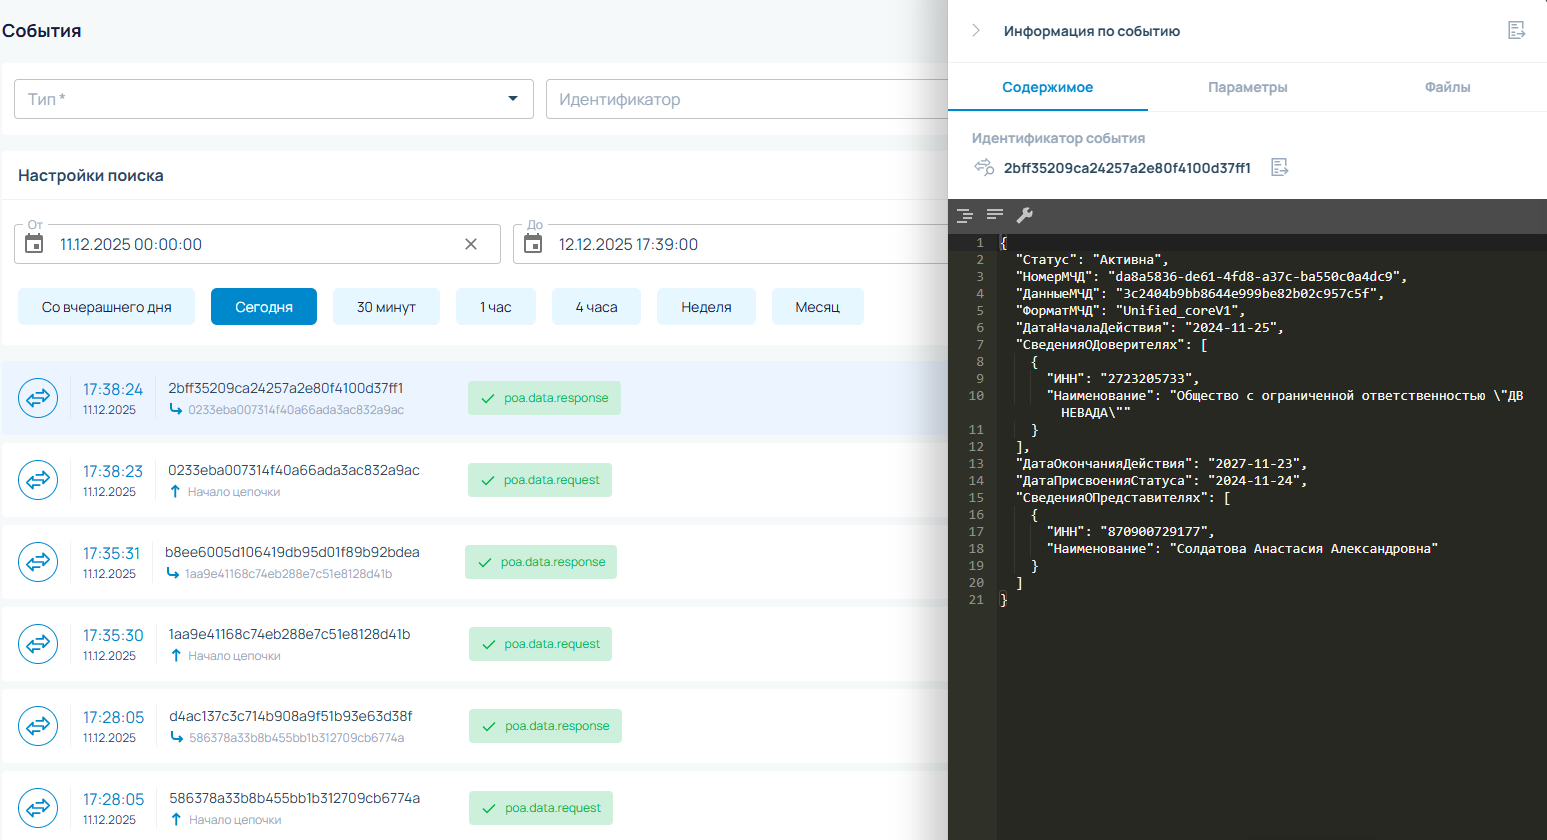Clear the 'От' date with the X
This screenshot has width=1547, height=840.
coord(471,244)
